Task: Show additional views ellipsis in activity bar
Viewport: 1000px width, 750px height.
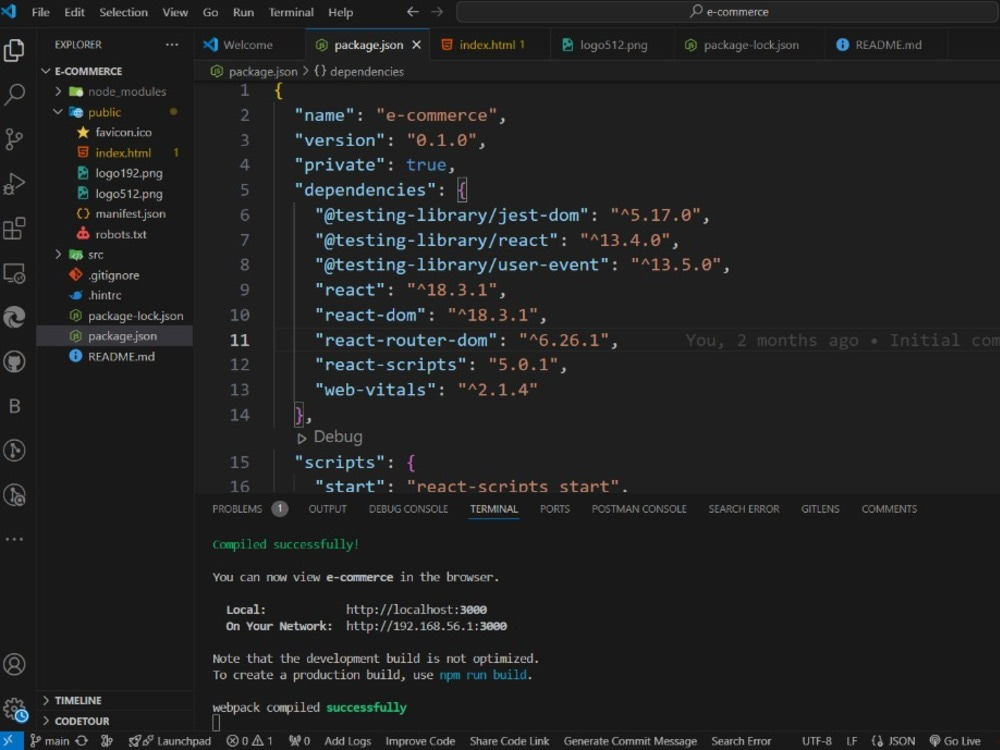Action: point(14,540)
